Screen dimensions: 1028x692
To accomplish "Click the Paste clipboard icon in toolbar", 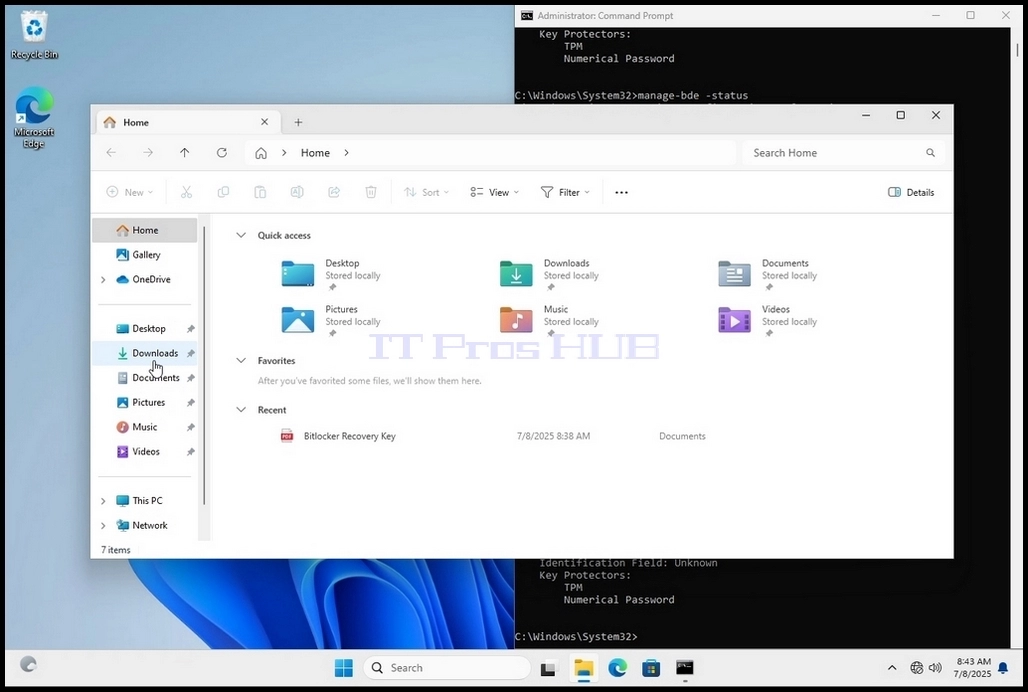I will click(260, 192).
